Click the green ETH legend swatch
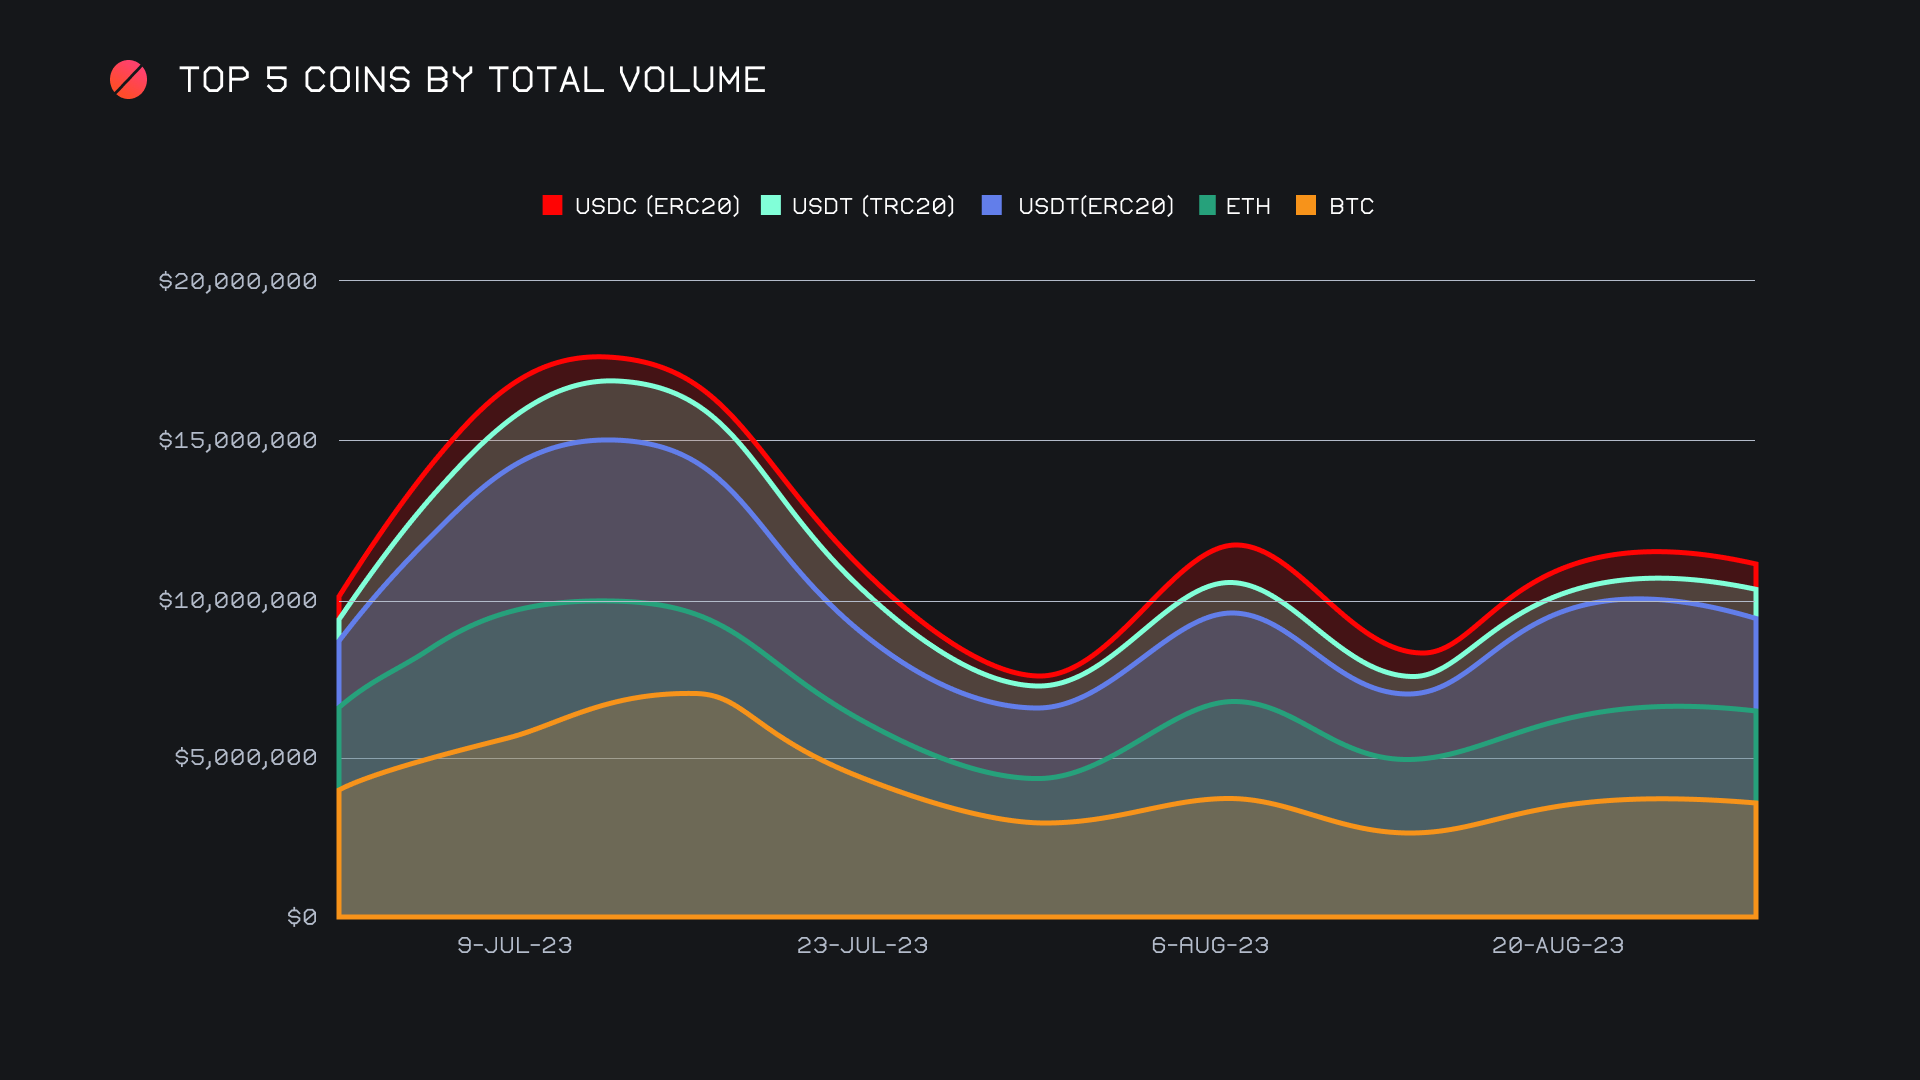This screenshot has width=1920, height=1080. [1207, 205]
